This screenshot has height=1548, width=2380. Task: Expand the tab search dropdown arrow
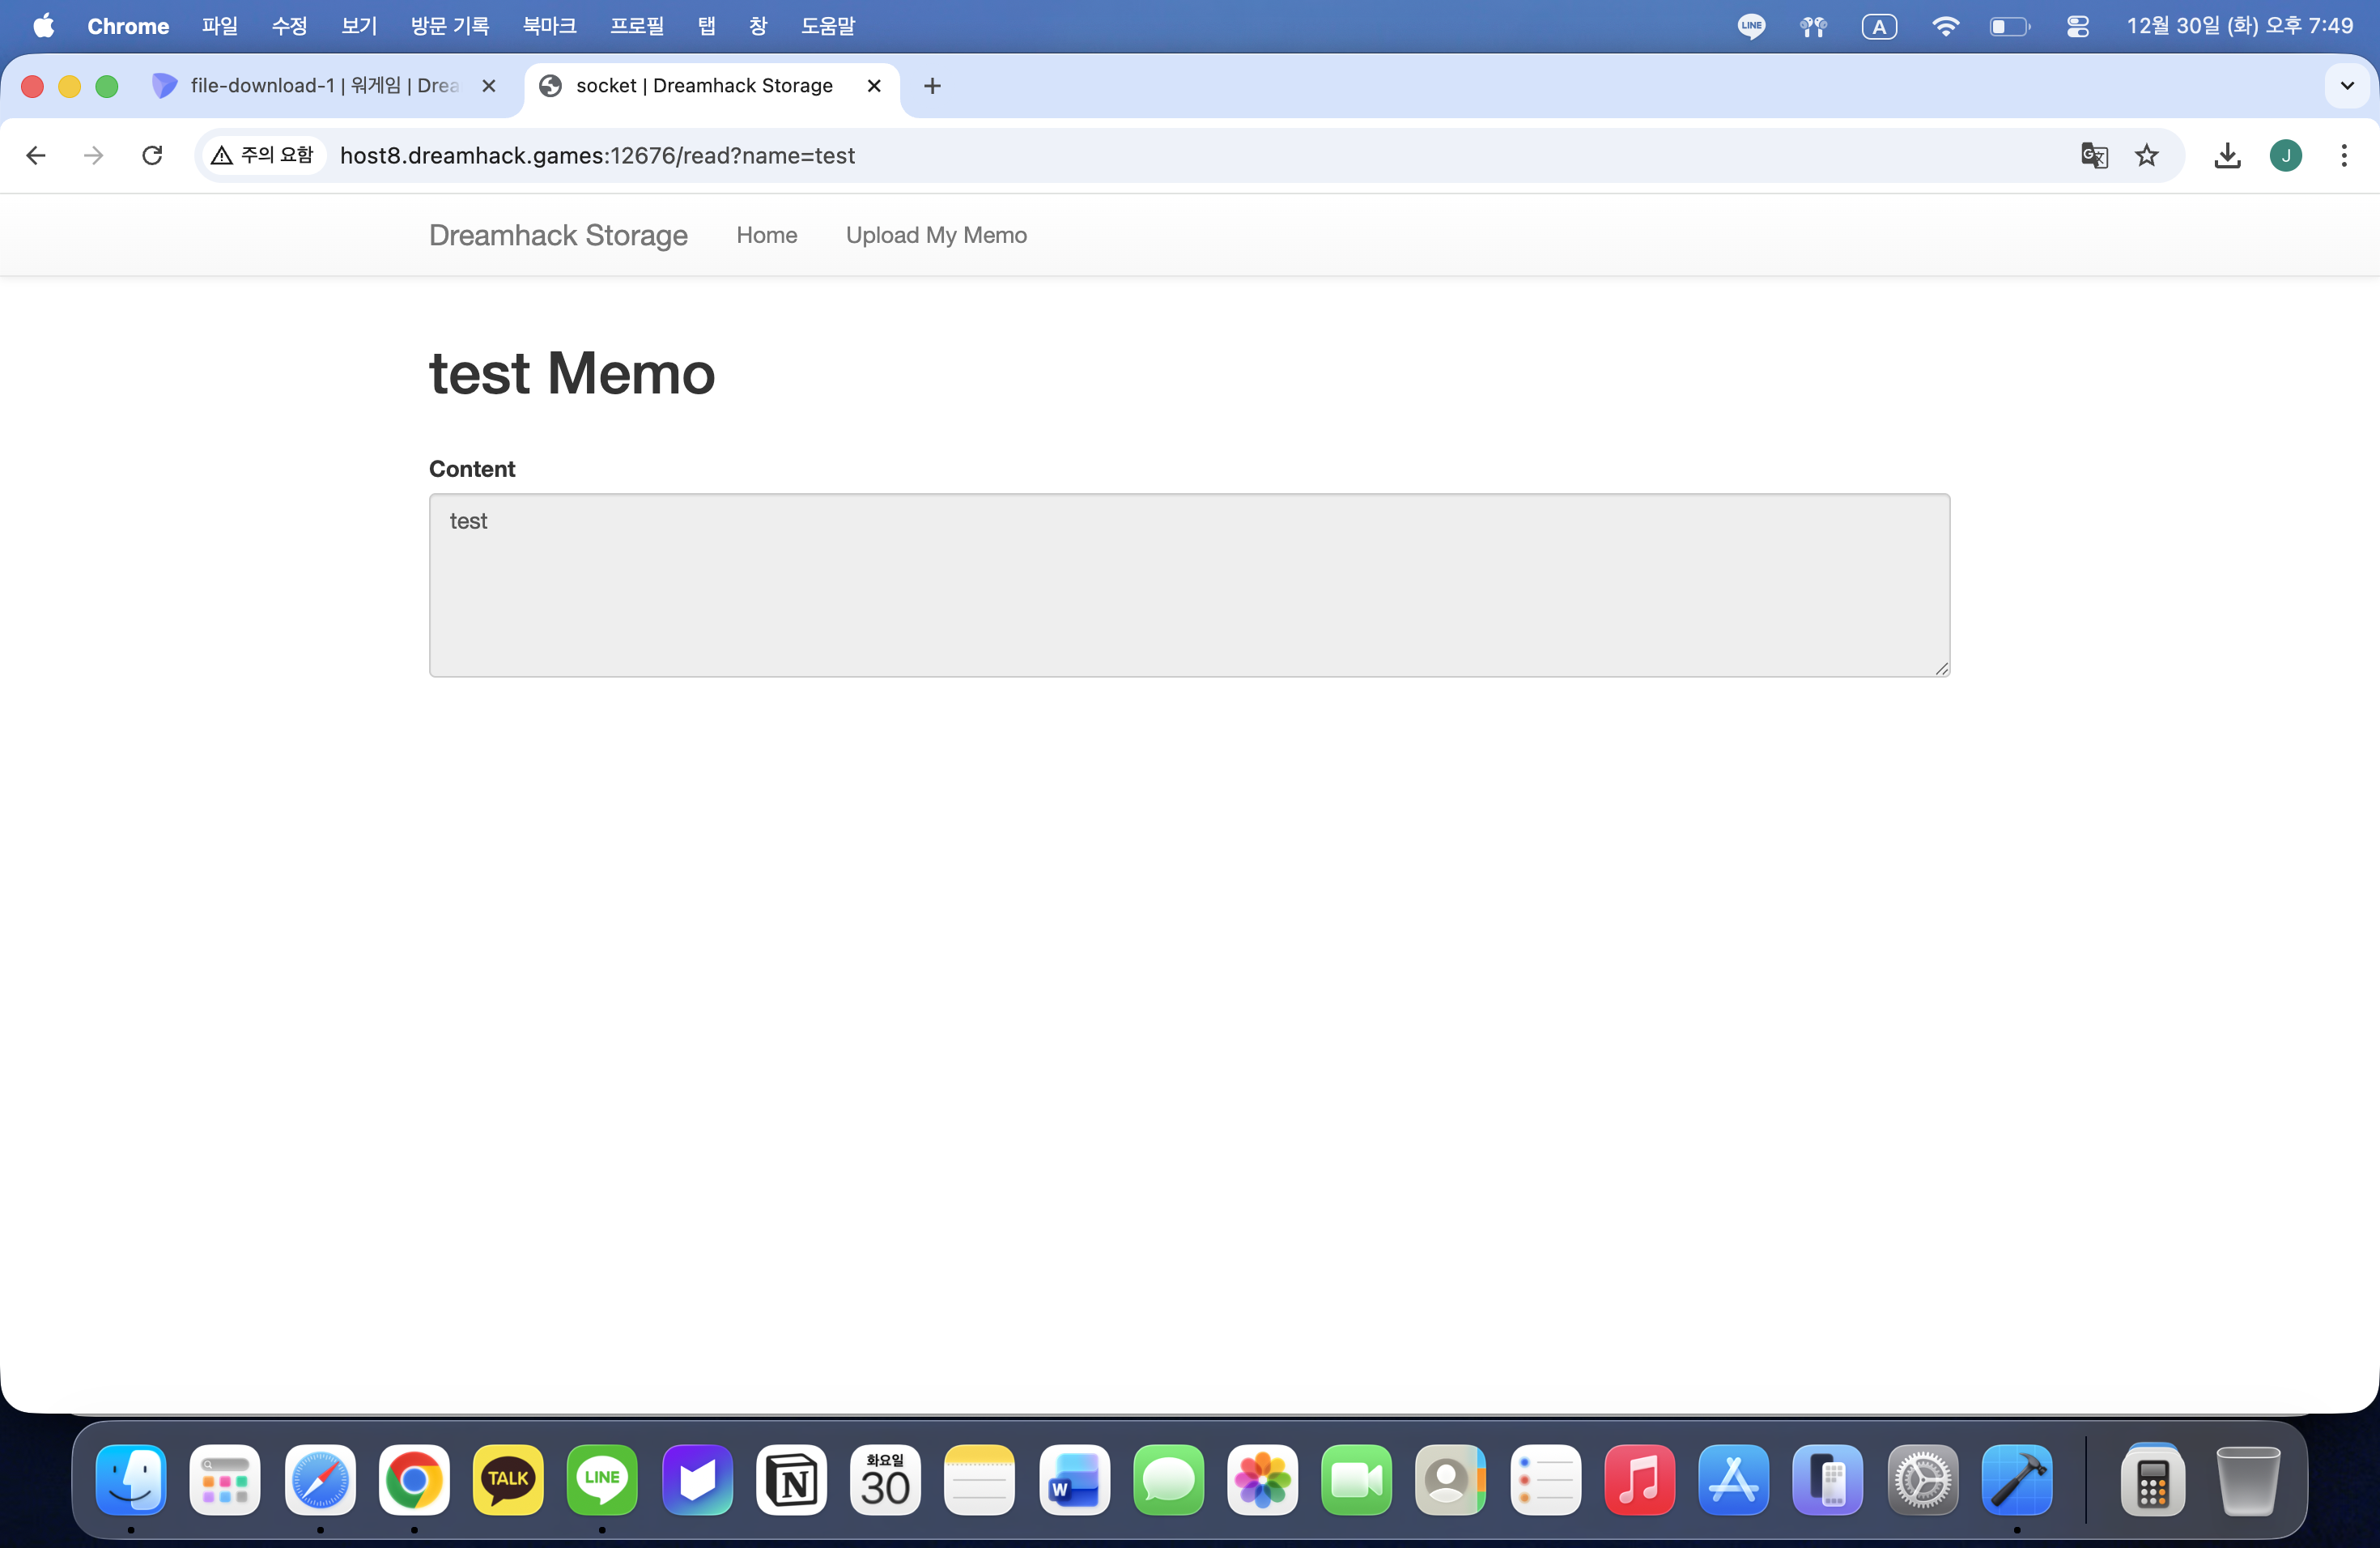(2347, 86)
